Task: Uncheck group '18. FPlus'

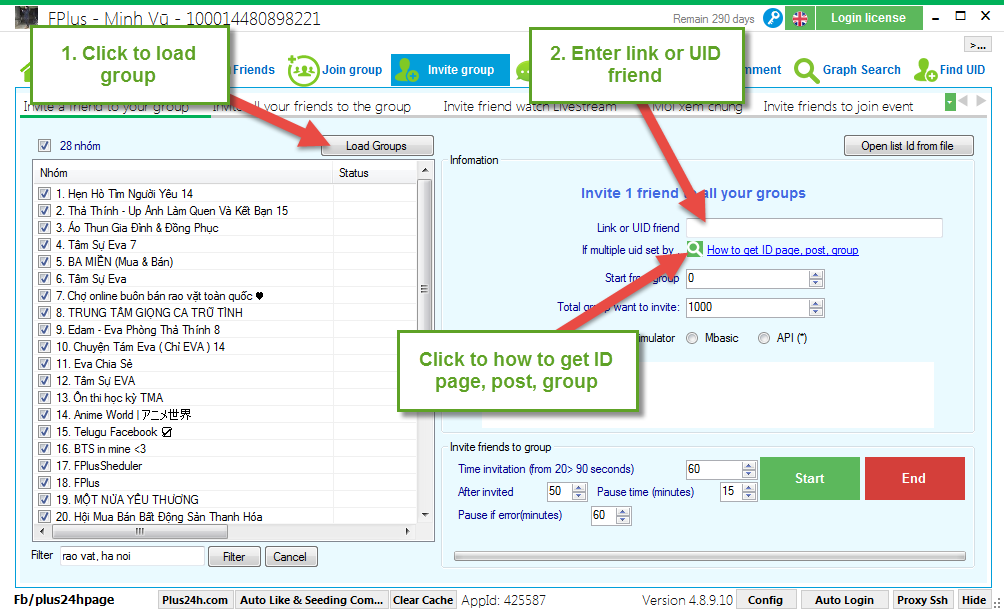Action: point(44,483)
